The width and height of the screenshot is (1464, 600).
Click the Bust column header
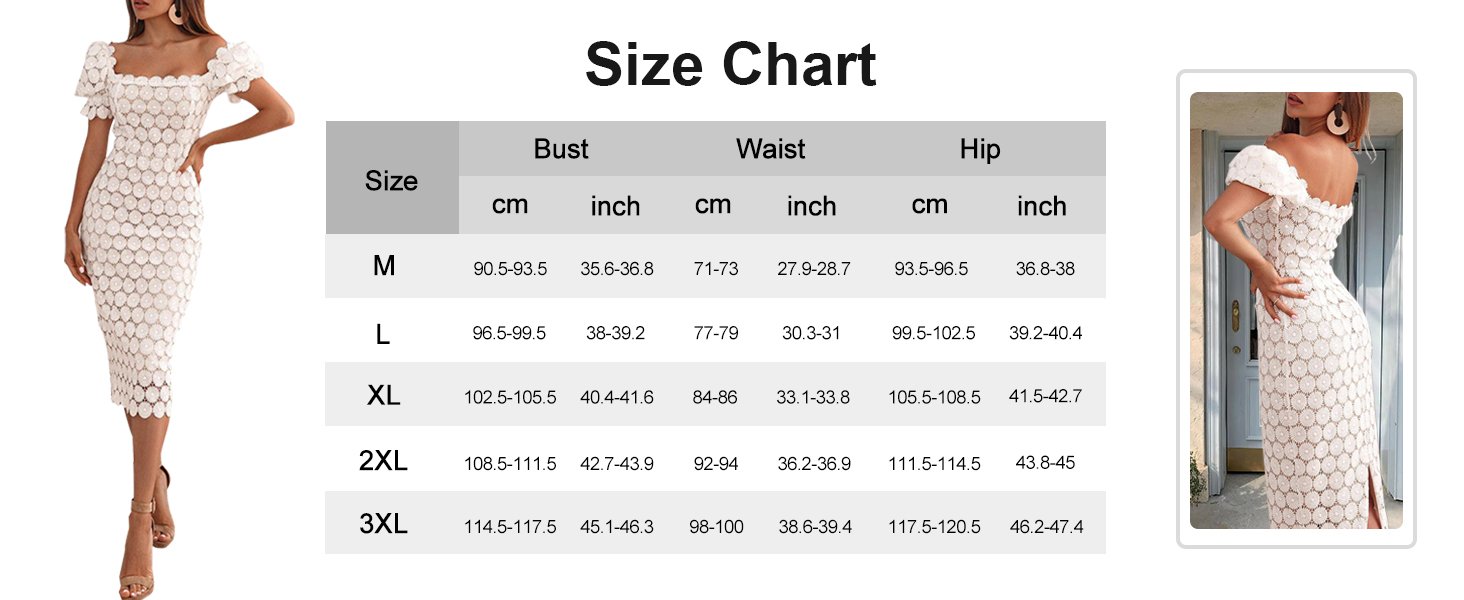point(561,149)
